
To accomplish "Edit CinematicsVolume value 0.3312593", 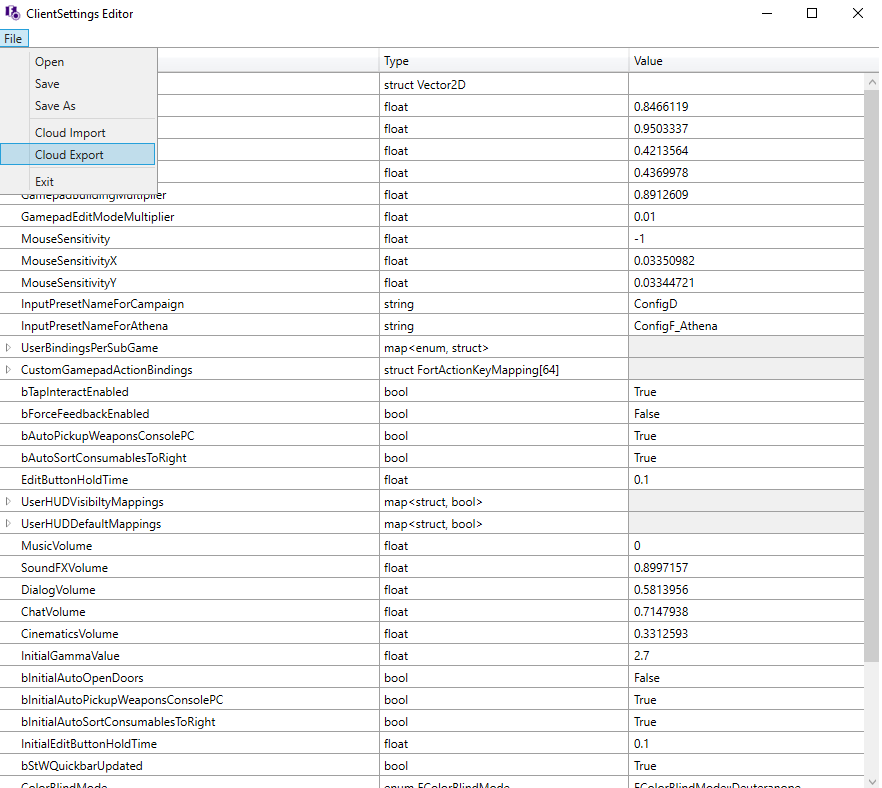I will click(x=746, y=633).
